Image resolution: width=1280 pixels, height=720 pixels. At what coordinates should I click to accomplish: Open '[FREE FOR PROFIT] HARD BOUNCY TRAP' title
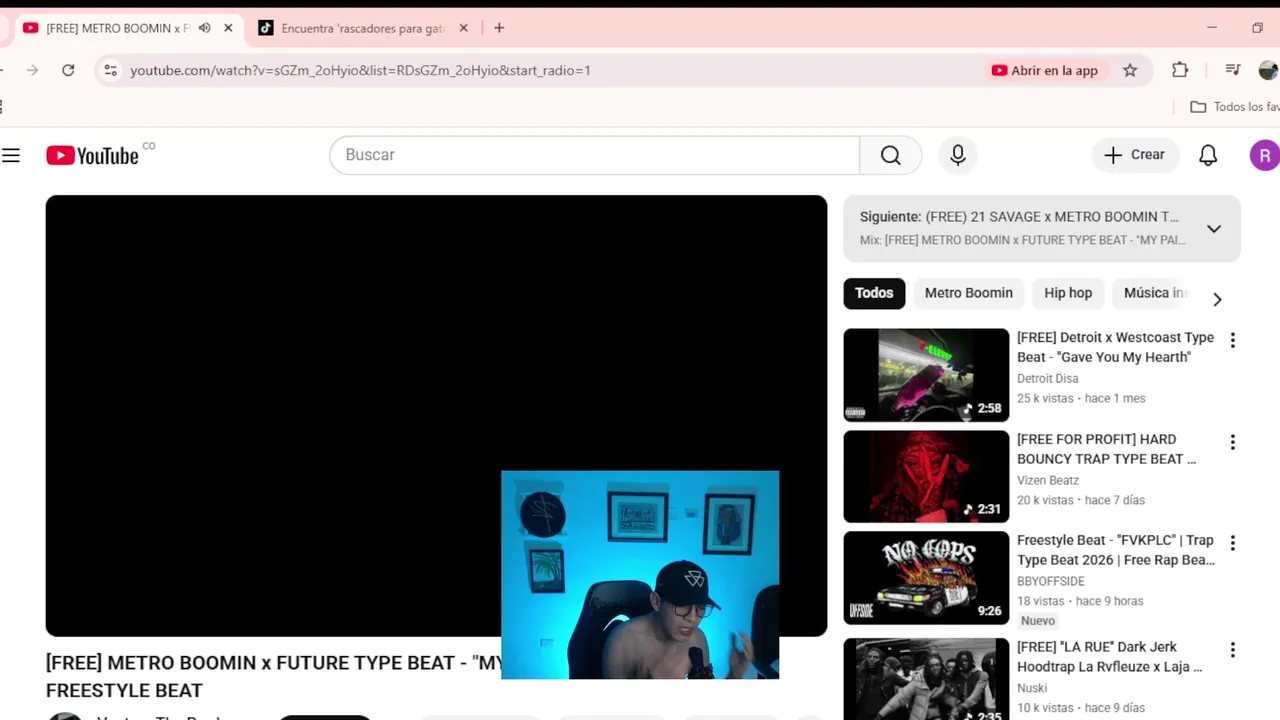coord(1106,449)
